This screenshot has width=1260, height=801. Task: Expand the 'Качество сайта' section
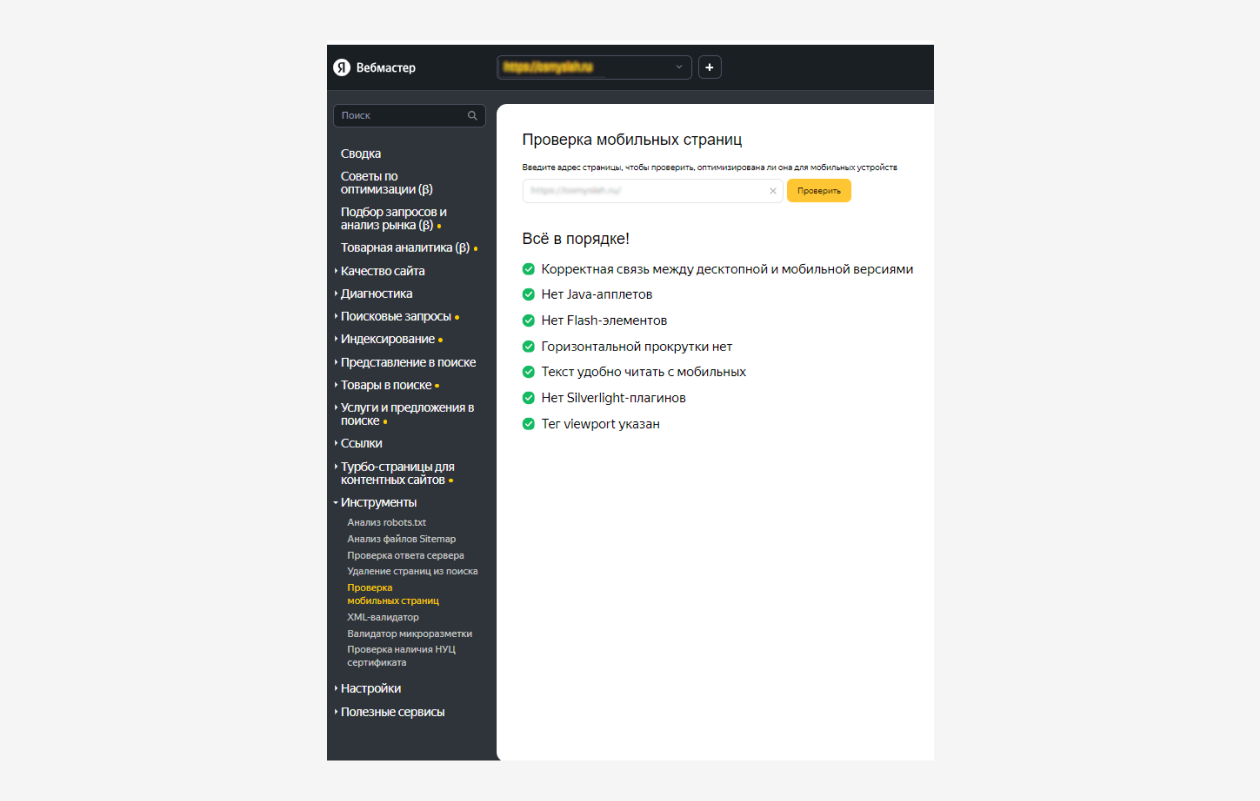point(382,271)
